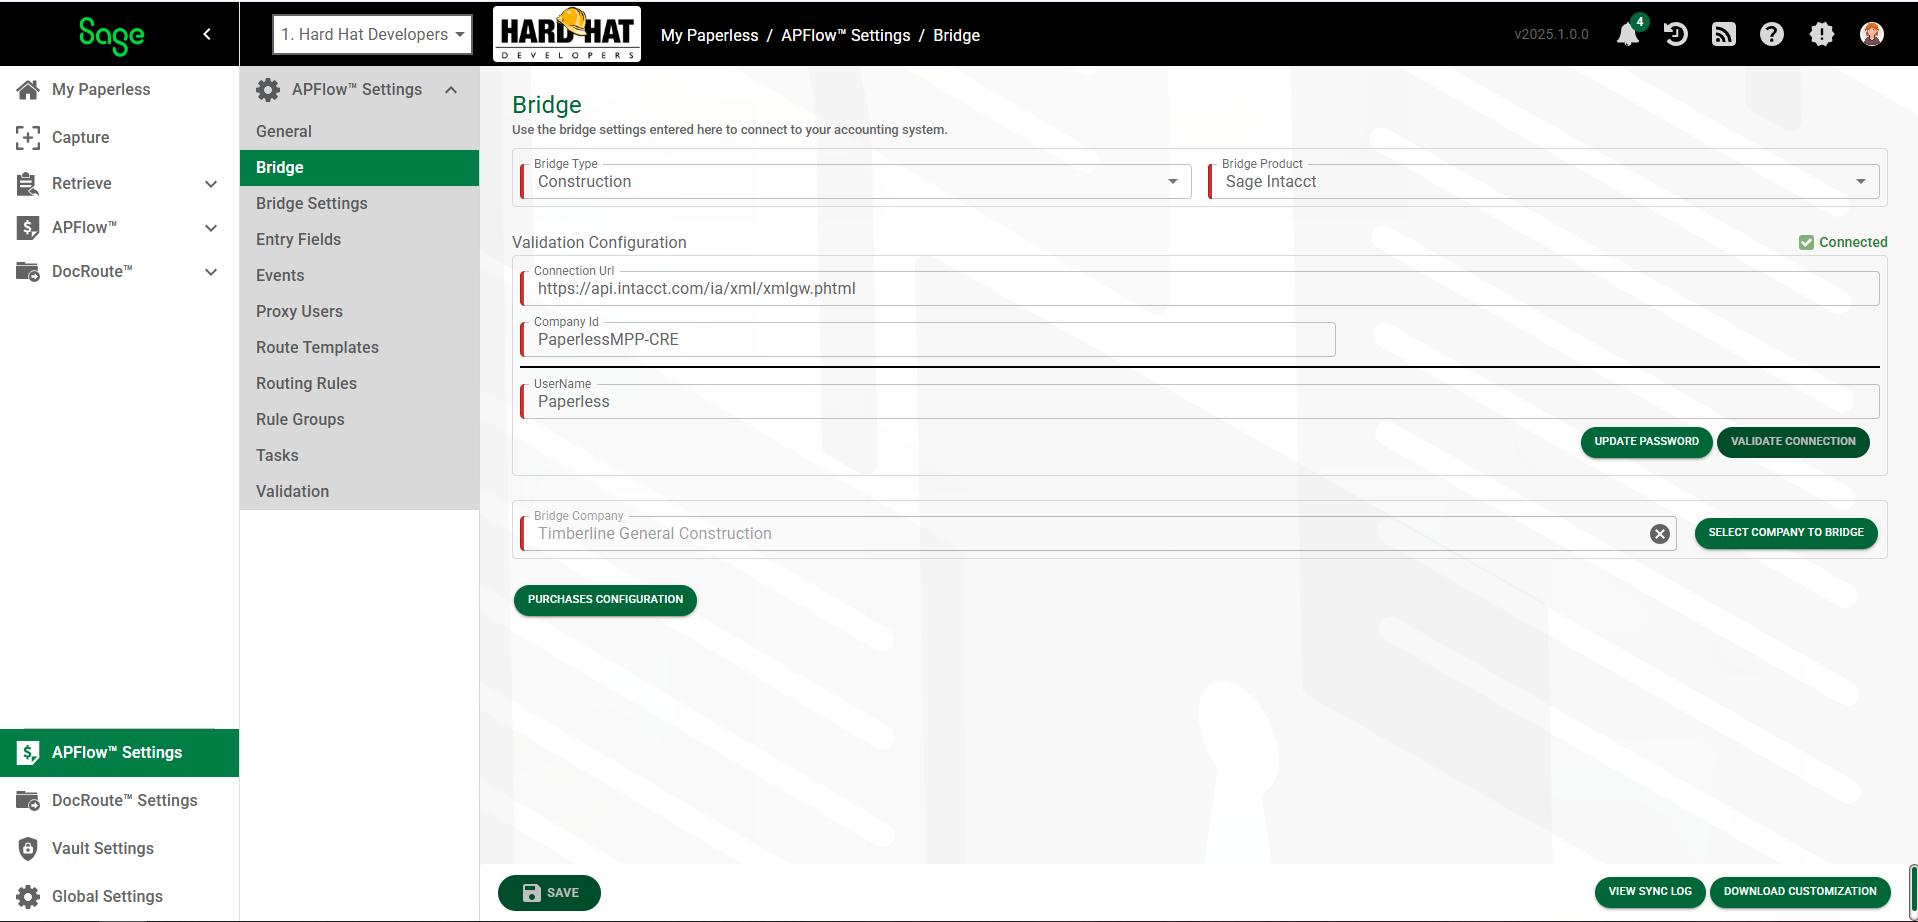Open Events settings
The image size is (1918, 922).
pos(359,275)
